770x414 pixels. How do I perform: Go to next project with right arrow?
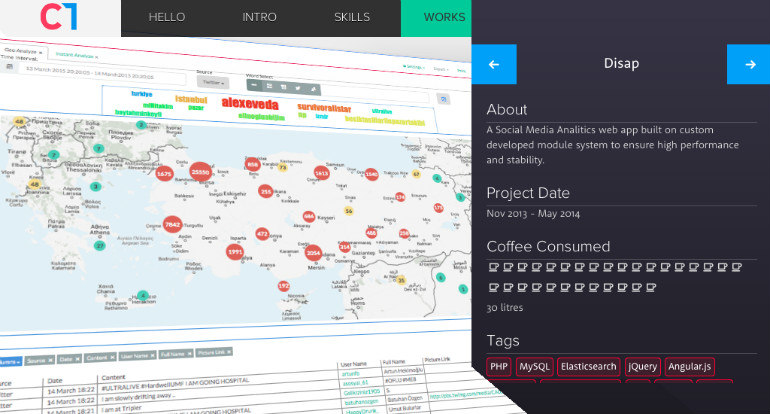749,64
